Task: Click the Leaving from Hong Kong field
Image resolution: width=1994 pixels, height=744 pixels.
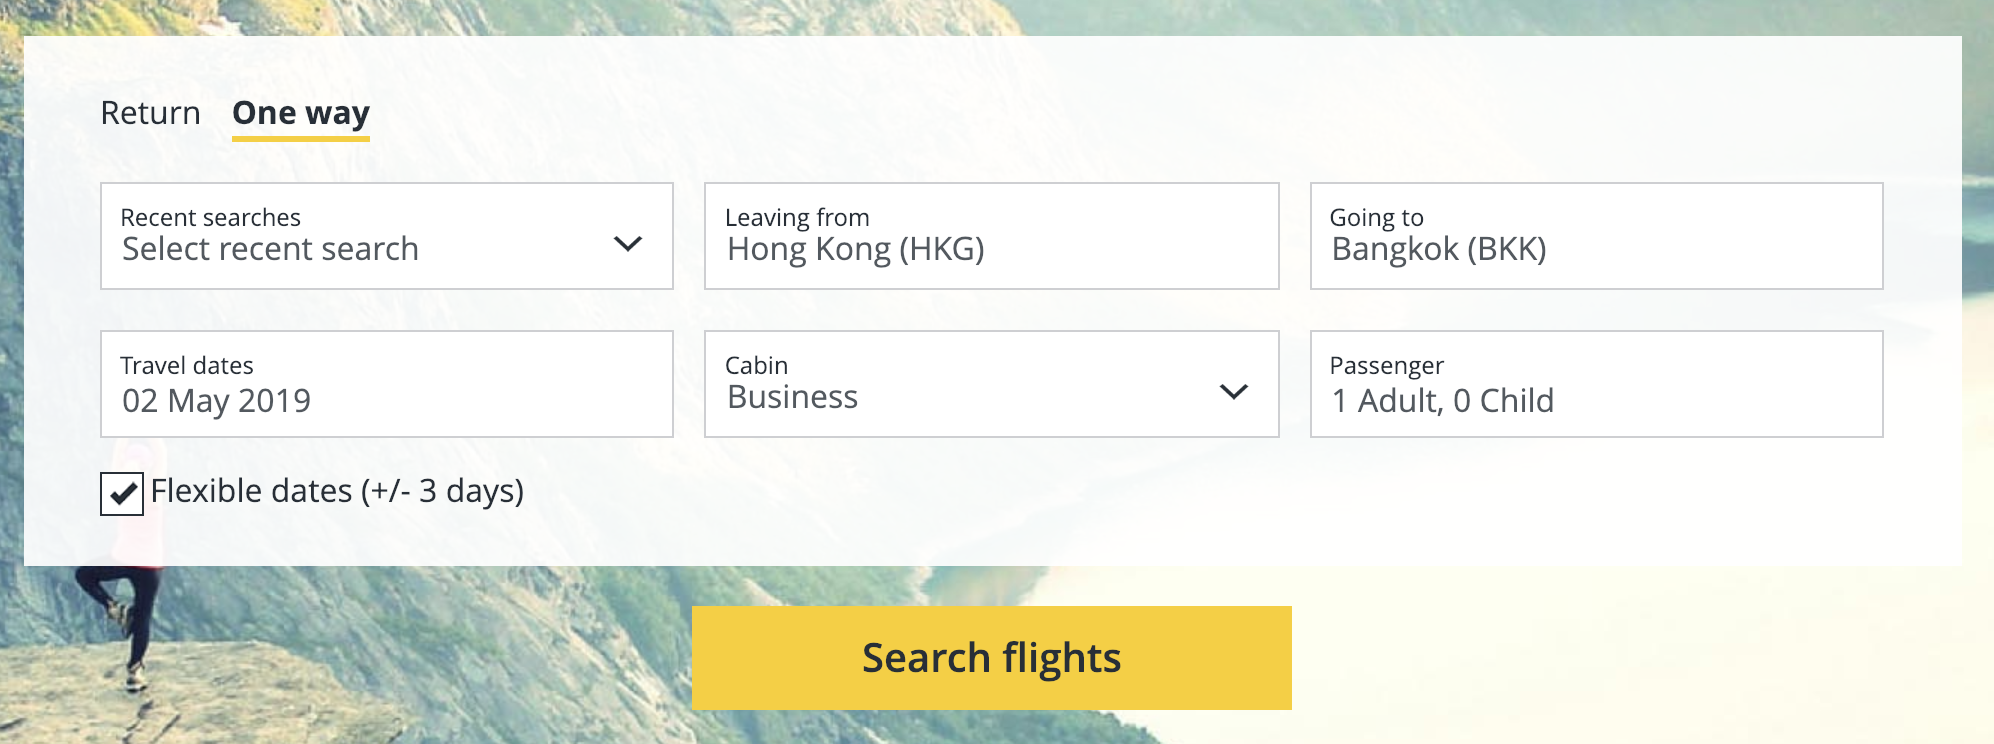Action: 992,236
